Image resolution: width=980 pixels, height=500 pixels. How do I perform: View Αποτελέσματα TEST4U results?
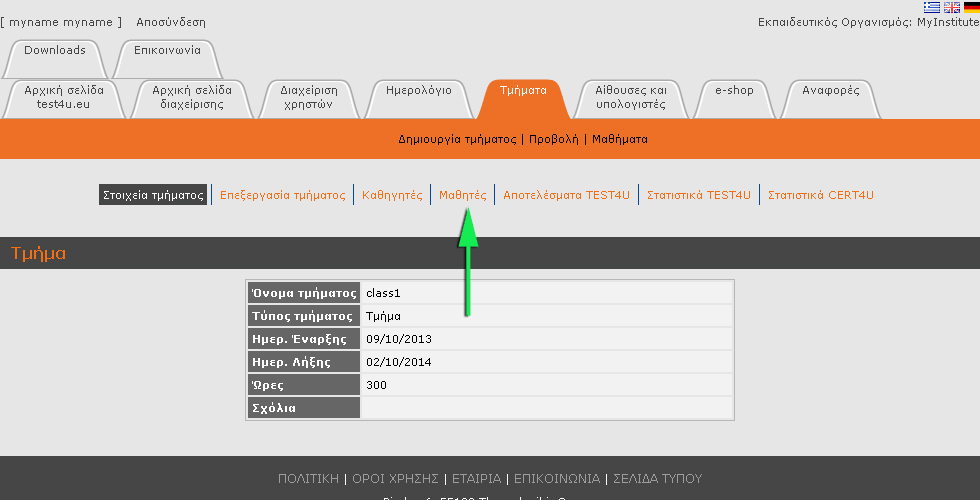[x=567, y=195]
